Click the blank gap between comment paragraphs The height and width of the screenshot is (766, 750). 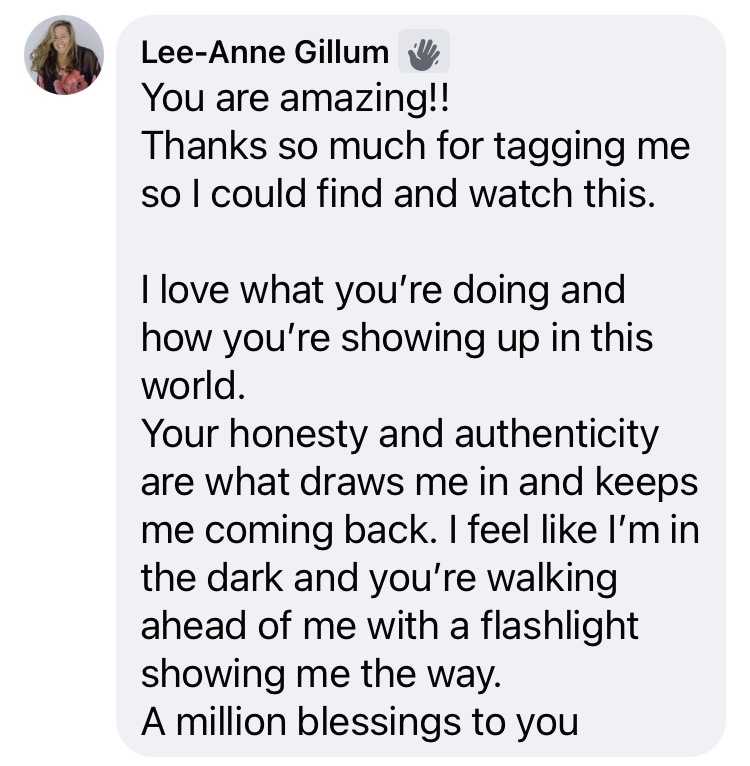click(400, 242)
